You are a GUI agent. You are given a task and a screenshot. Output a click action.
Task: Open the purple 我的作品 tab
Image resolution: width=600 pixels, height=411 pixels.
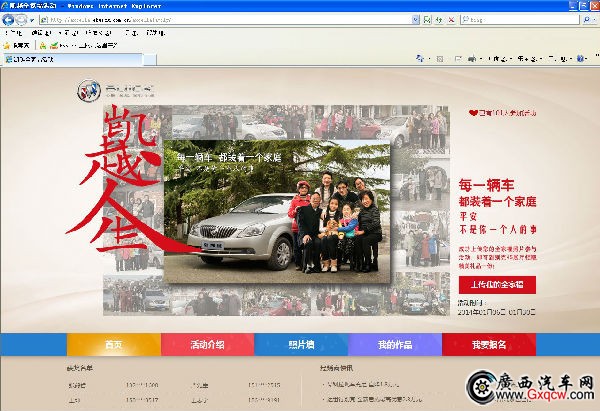395,345
